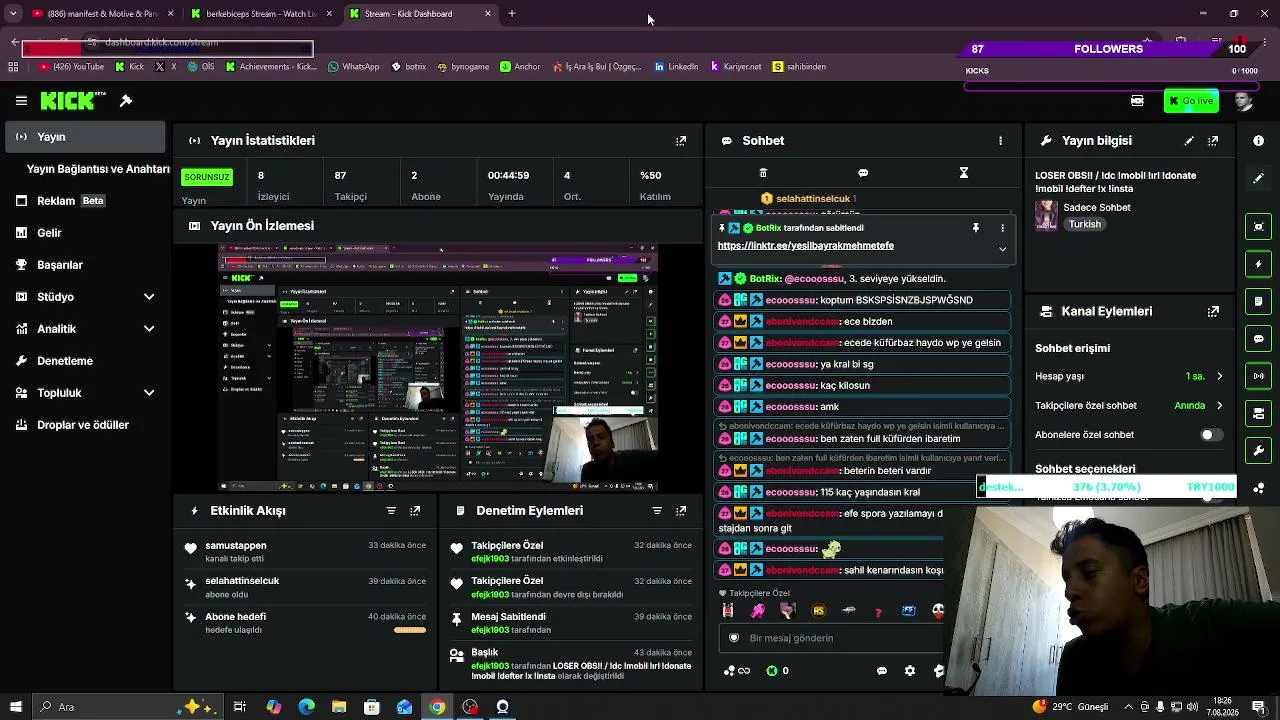Click the speech bubble icon in chat toolbar
1280x720 pixels.
(863, 173)
